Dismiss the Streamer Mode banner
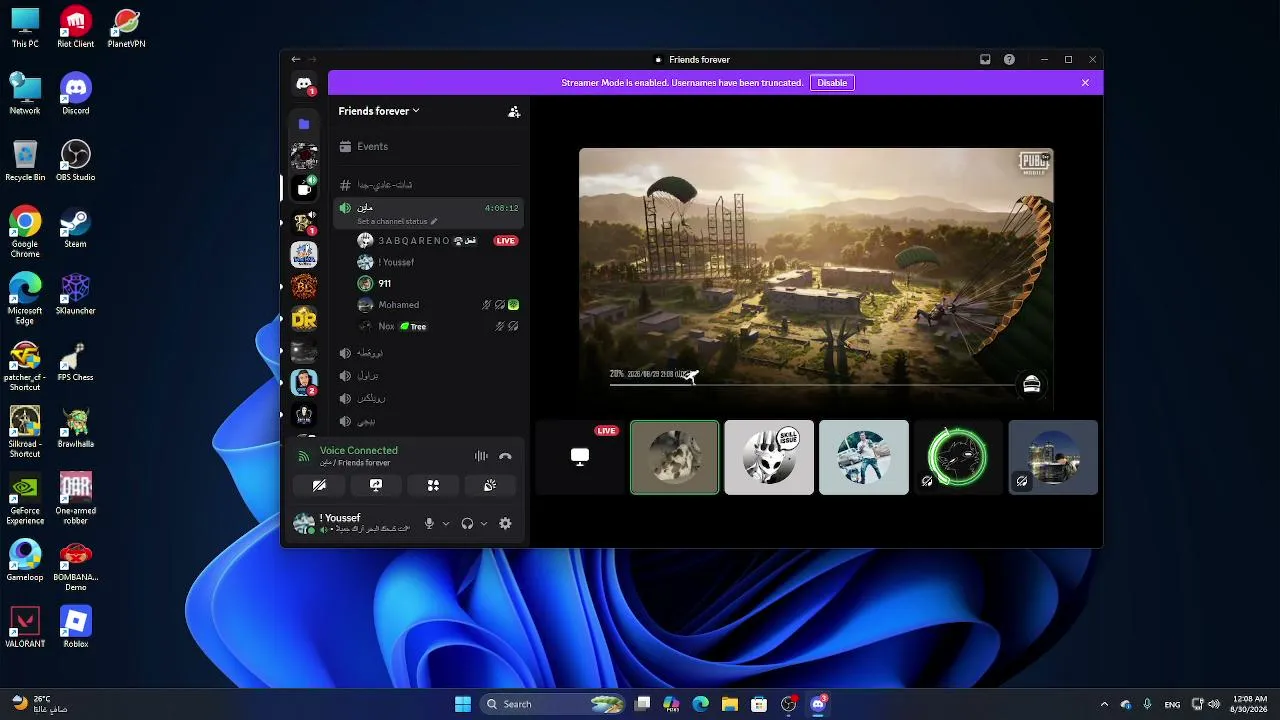The height and width of the screenshot is (720, 1280). tap(1085, 83)
